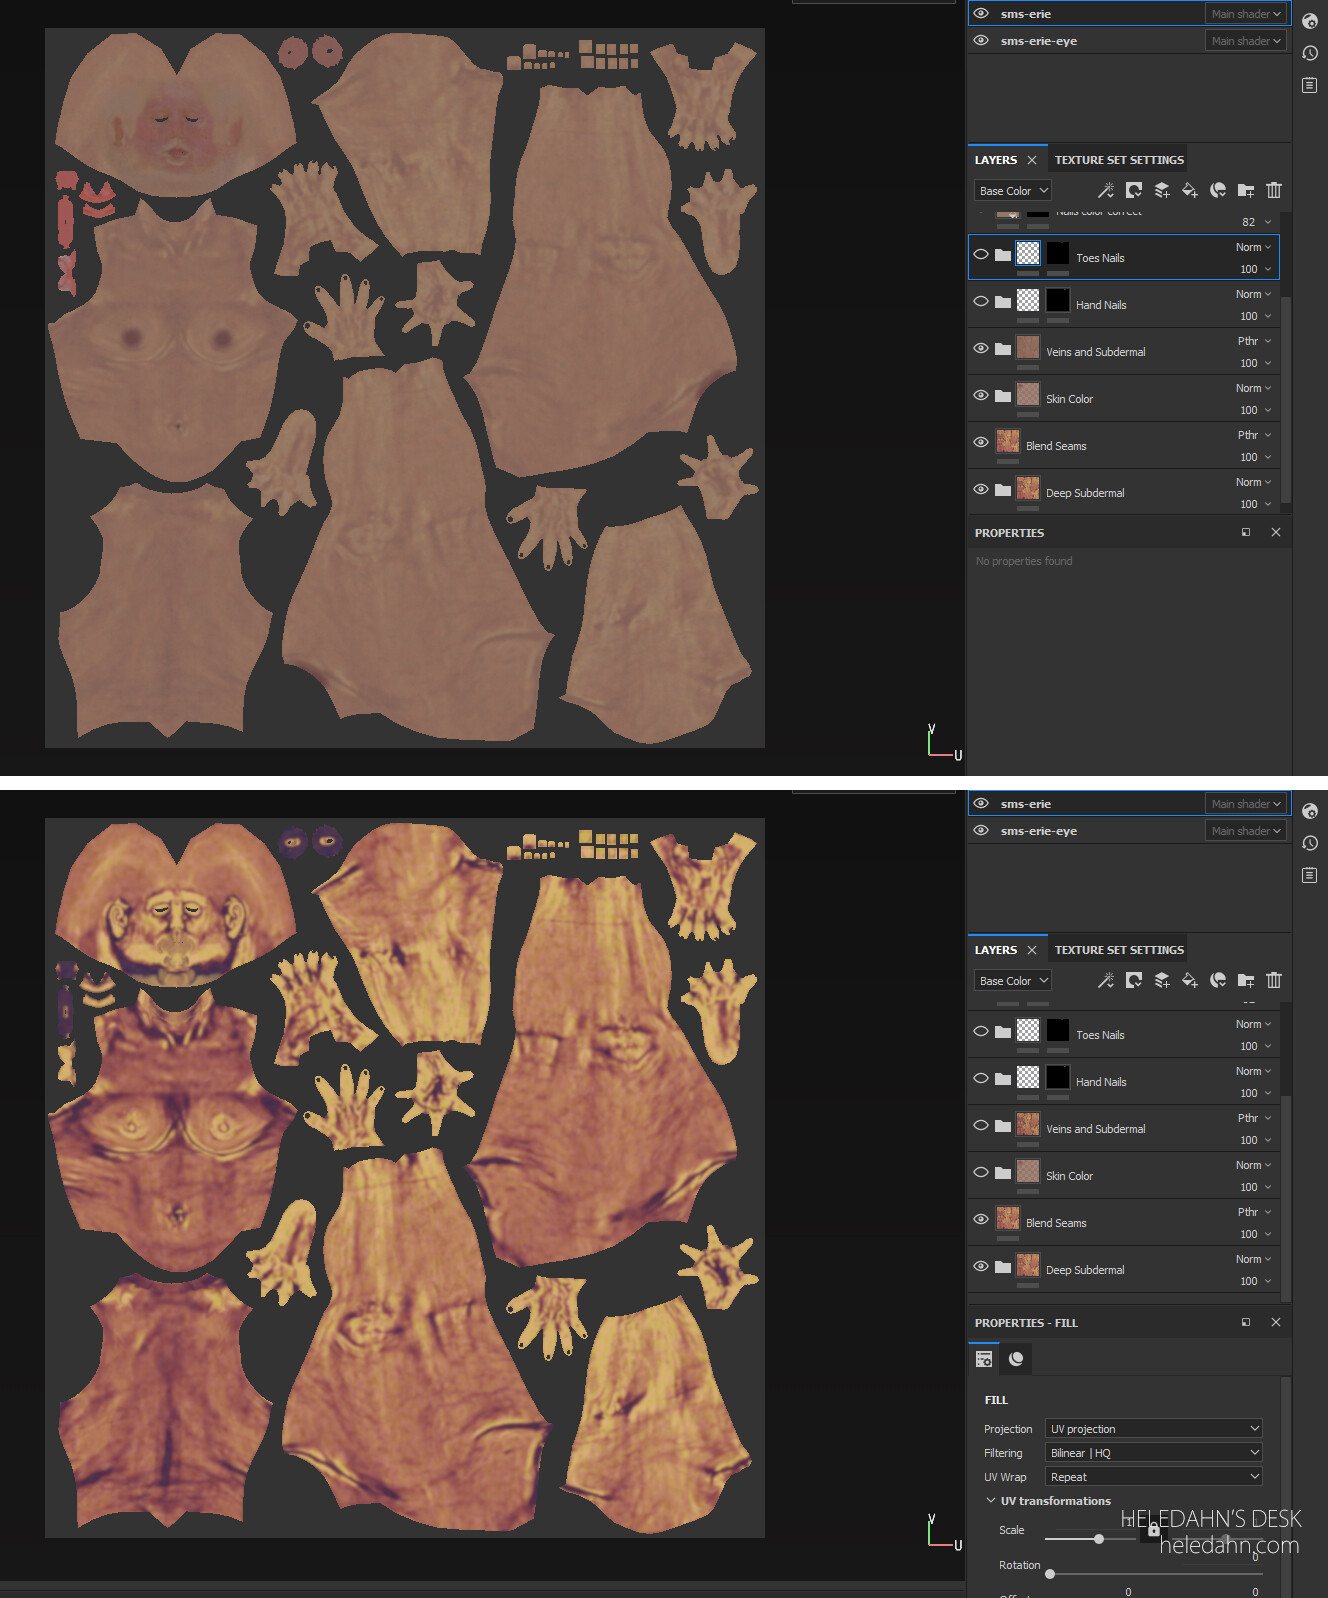Image resolution: width=1328 pixels, height=1598 pixels.
Task: Open Norm blend mode of Toes Nails, bottom screenshot
Action: click(1254, 1024)
